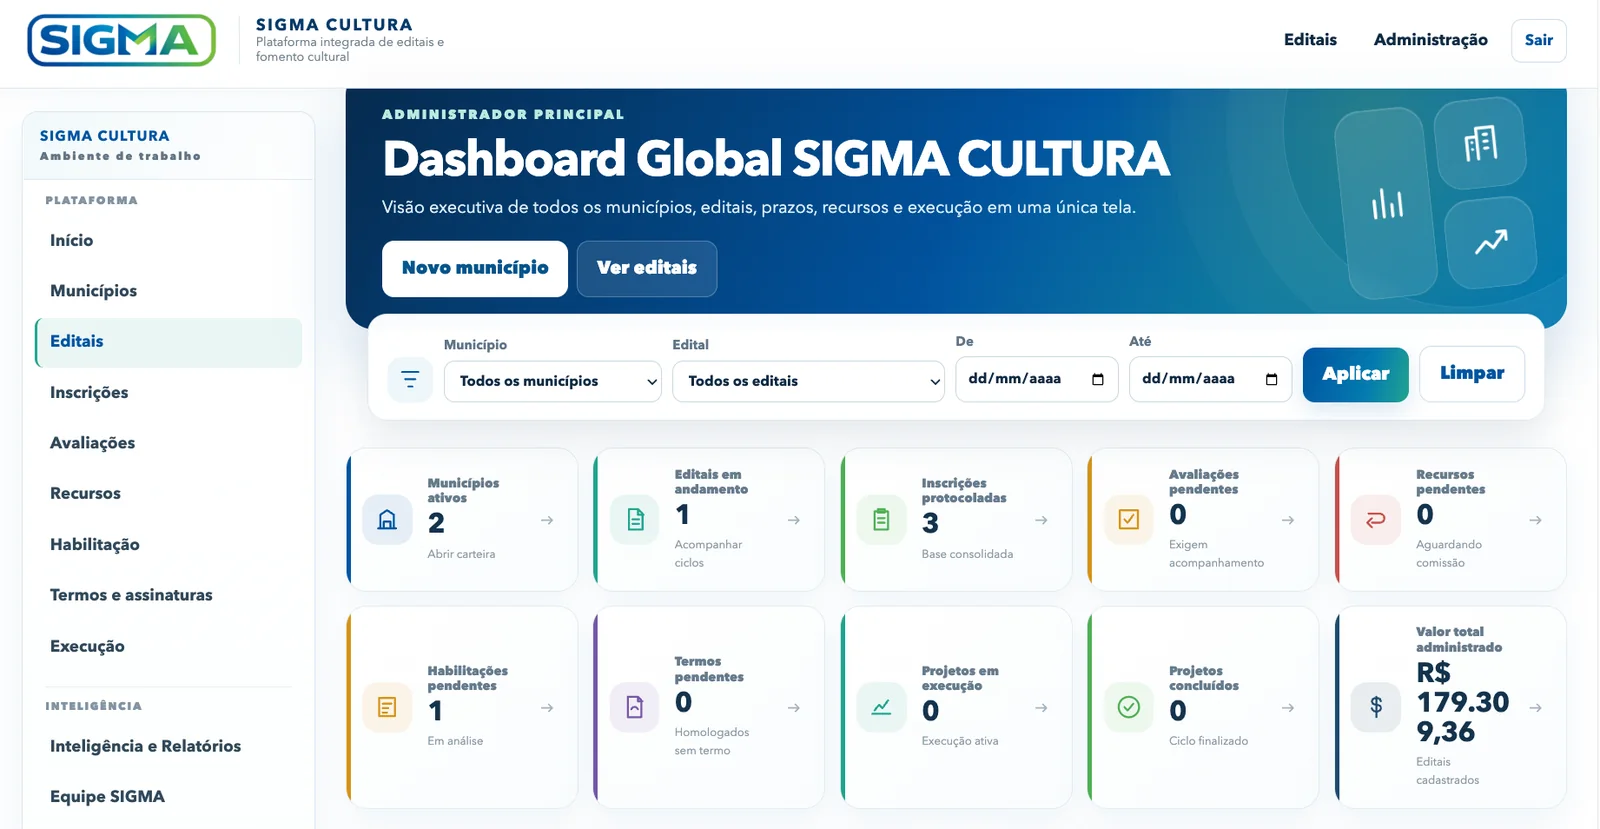Click the dollar icon on Valor total administrado card
The image size is (1600, 829).
coord(1376,708)
